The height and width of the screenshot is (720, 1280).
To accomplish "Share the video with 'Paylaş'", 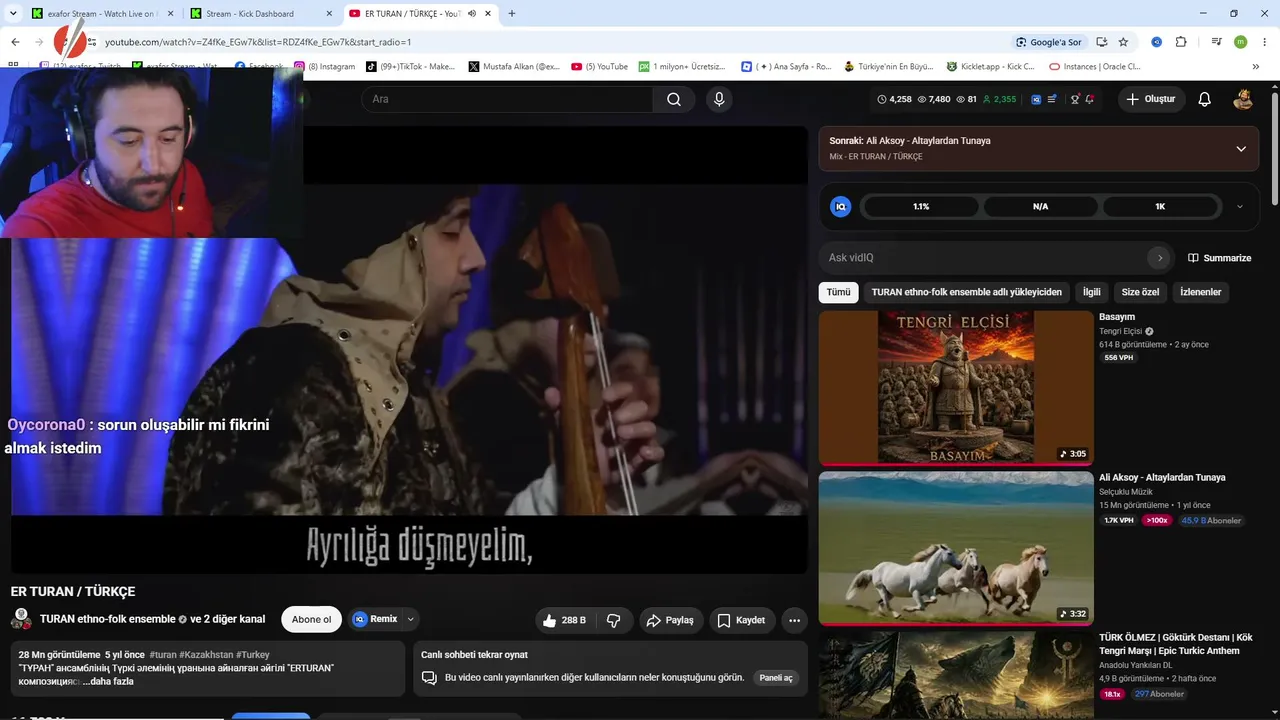I will (671, 620).
